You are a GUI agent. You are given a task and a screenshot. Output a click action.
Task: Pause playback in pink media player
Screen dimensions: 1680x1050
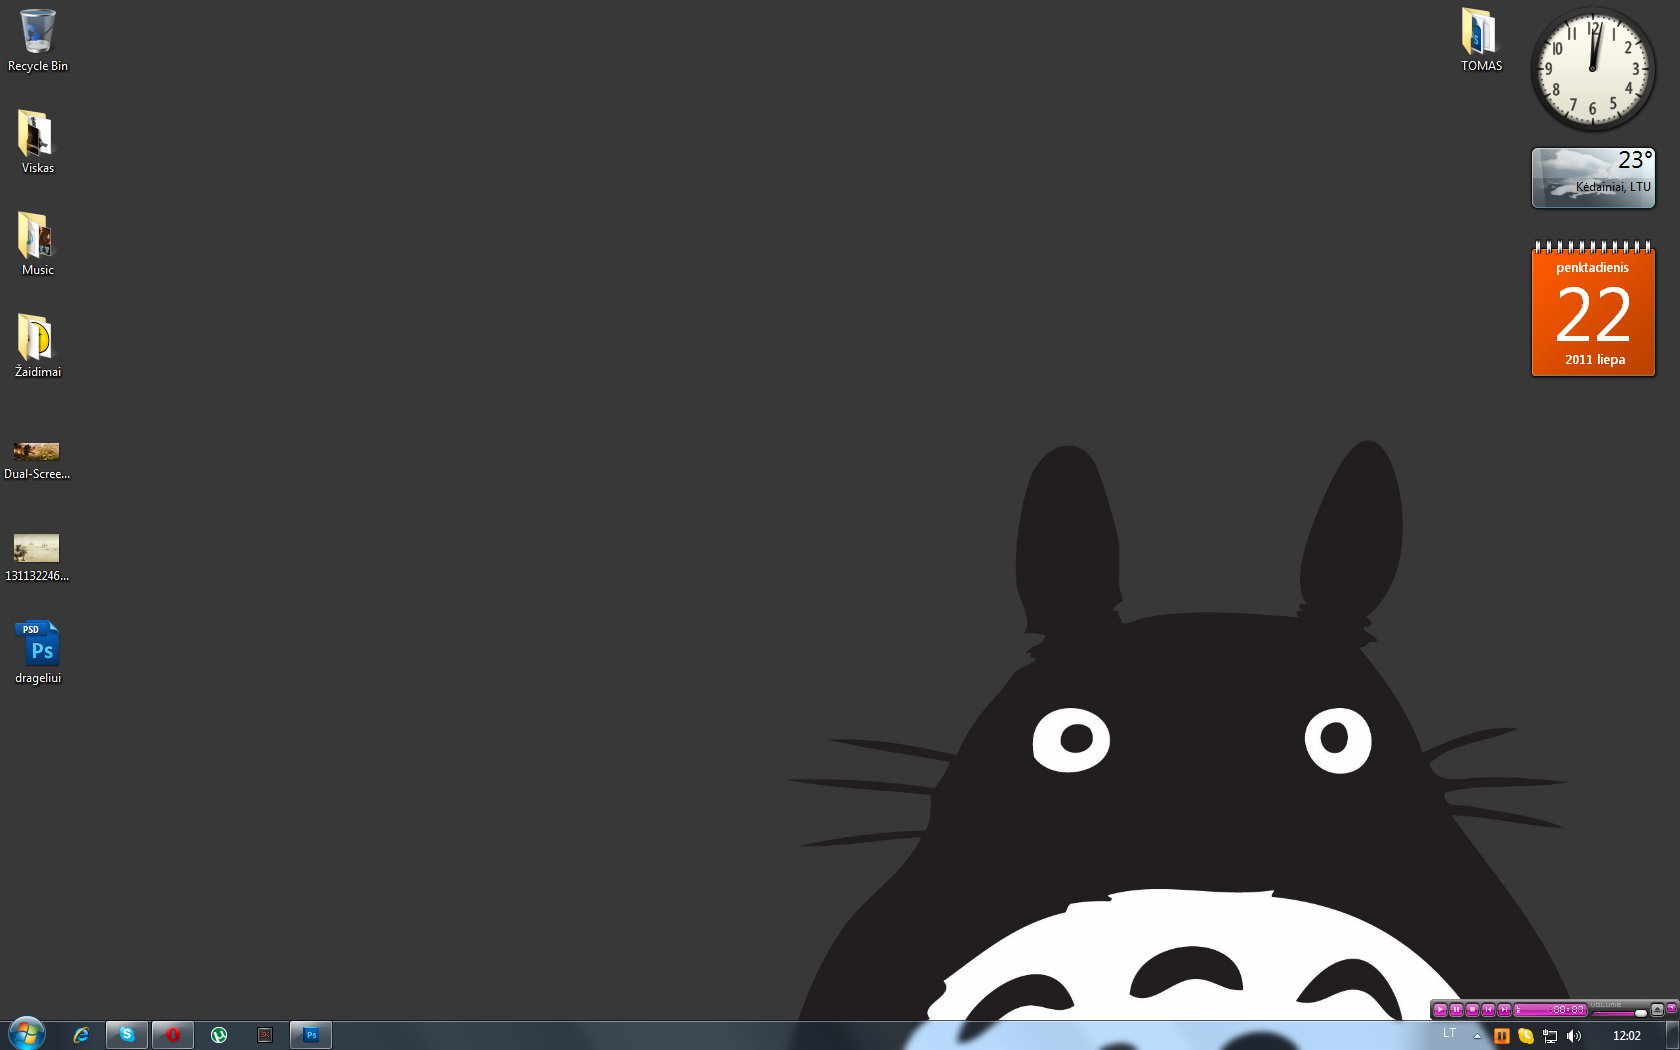1456,1010
